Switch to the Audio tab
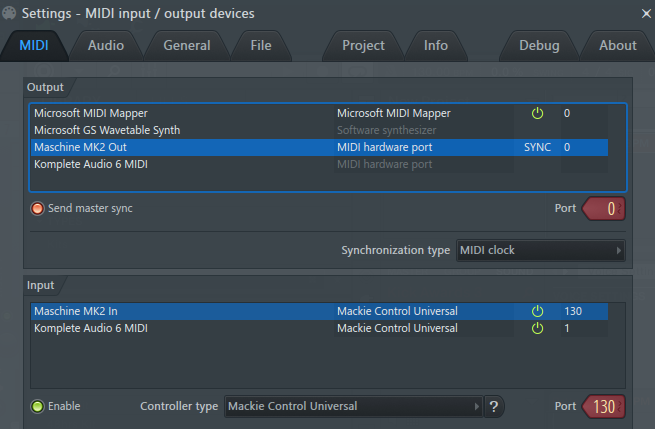Image resolution: width=655 pixels, height=429 pixels. pyautogui.click(x=106, y=46)
